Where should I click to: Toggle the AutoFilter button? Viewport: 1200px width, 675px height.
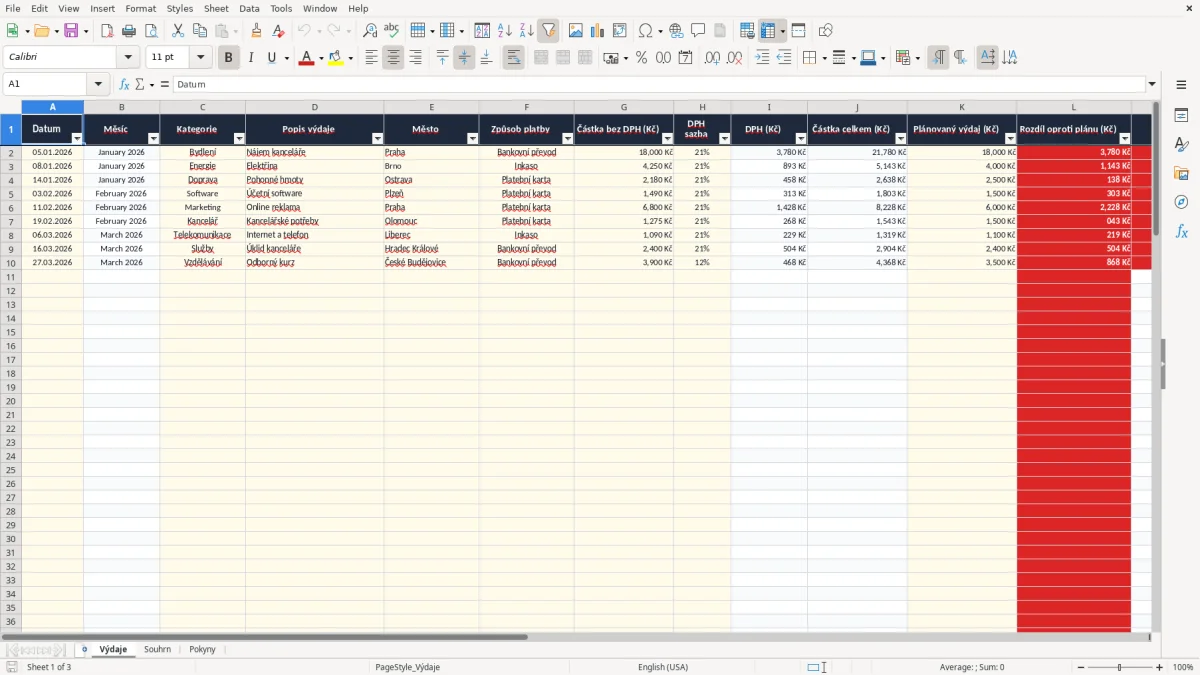549,31
